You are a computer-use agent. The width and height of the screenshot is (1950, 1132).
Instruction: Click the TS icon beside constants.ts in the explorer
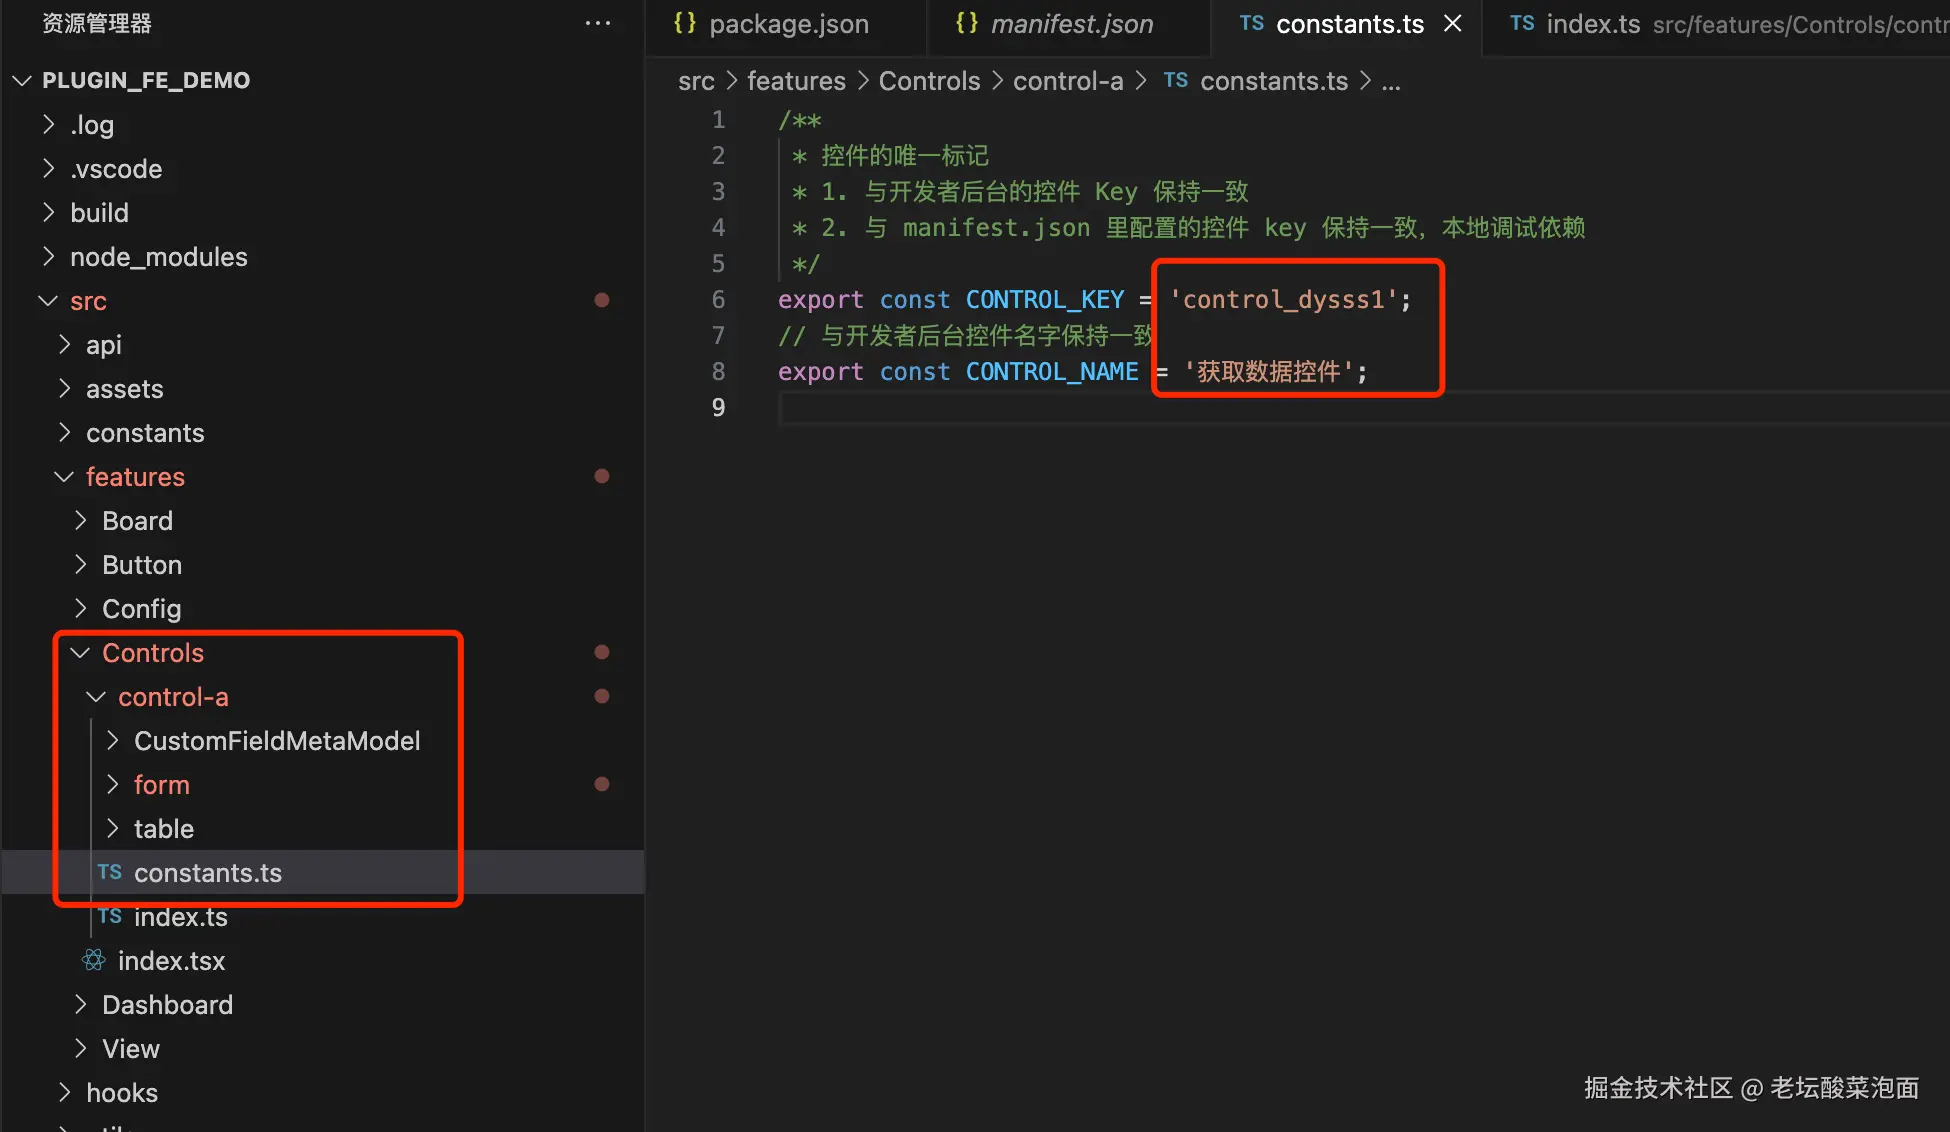tap(110, 872)
